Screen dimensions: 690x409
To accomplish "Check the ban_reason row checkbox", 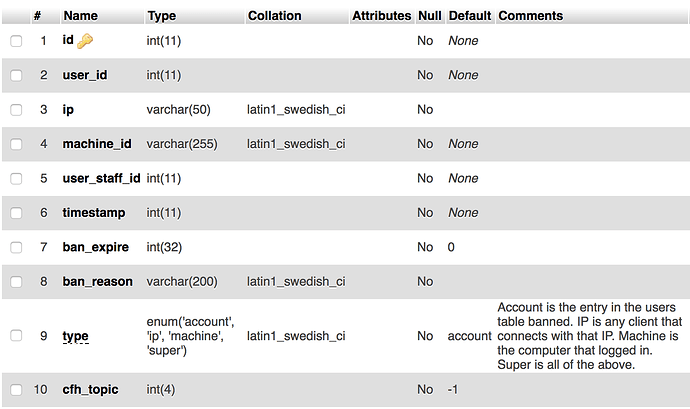I will (16, 281).
